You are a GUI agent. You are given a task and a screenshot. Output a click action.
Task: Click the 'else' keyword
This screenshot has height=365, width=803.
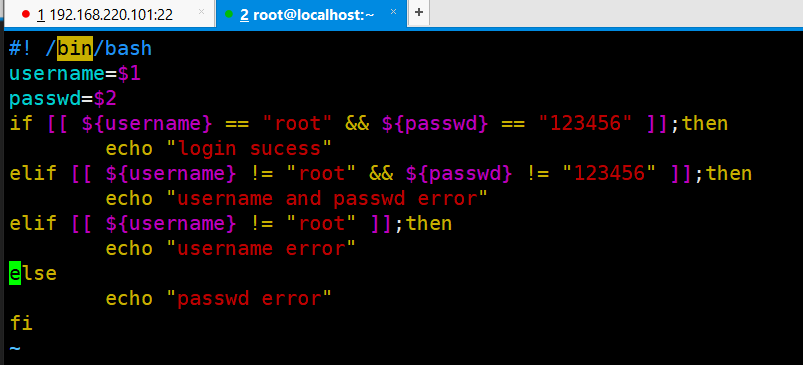pyautogui.click(x=33, y=273)
